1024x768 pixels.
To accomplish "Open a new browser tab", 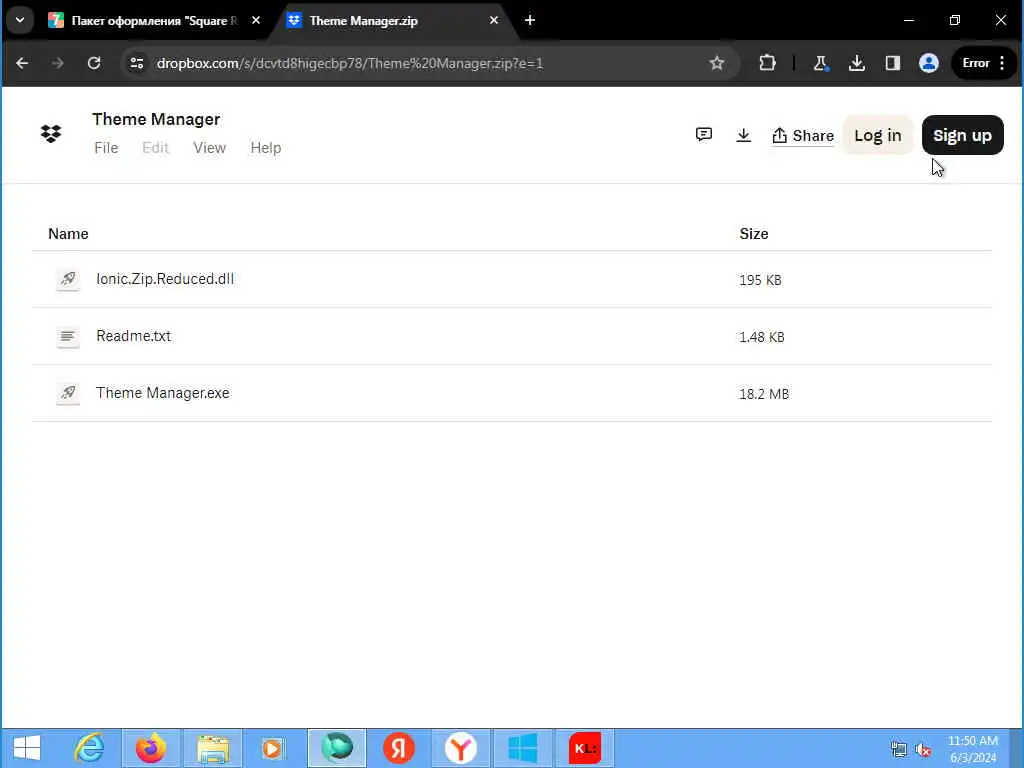I will coord(530,21).
